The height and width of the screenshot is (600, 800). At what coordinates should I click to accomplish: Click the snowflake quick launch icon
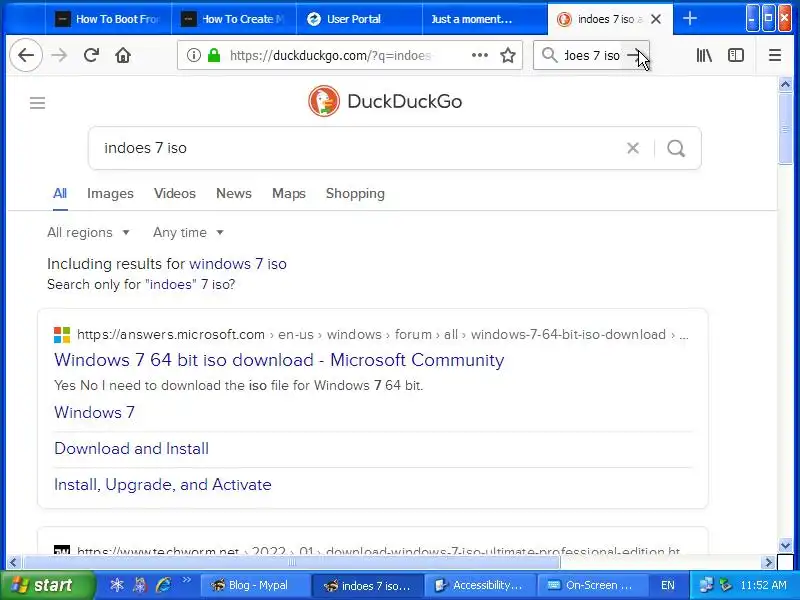[x=117, y=585]
